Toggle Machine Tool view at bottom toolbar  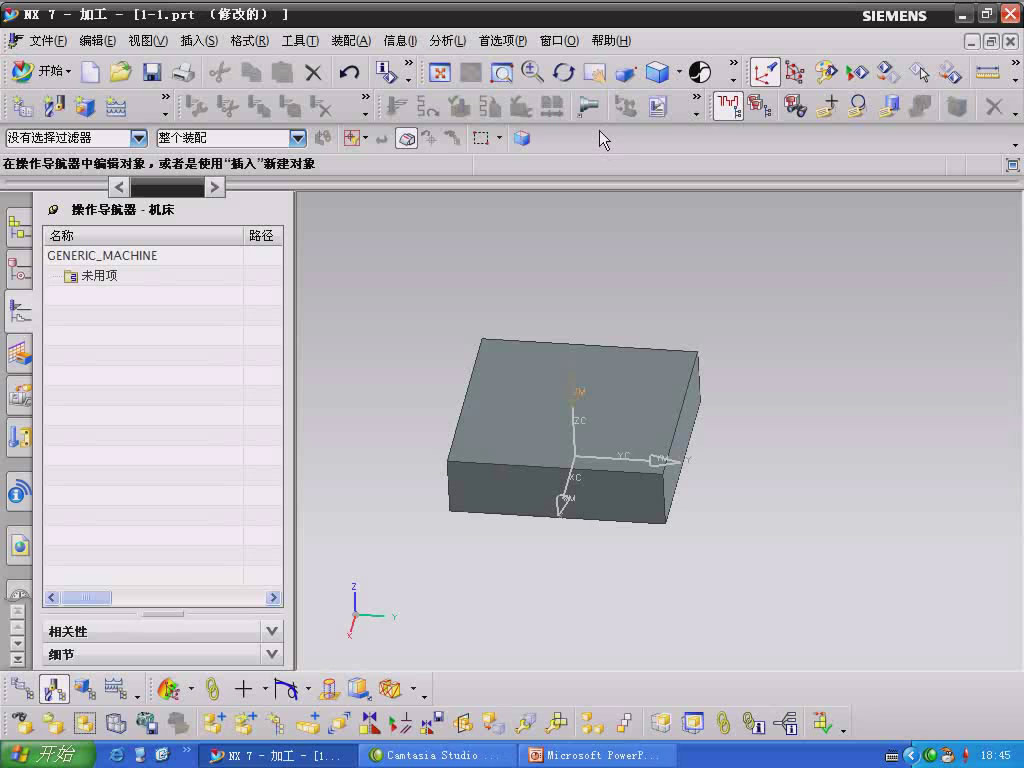pos(54,688)
